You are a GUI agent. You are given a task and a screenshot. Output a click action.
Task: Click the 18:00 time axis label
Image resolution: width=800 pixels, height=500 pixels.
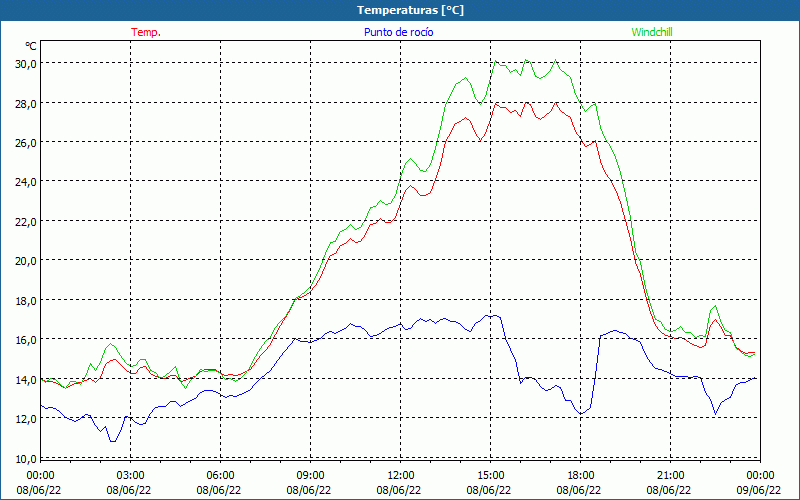(581, 476)
